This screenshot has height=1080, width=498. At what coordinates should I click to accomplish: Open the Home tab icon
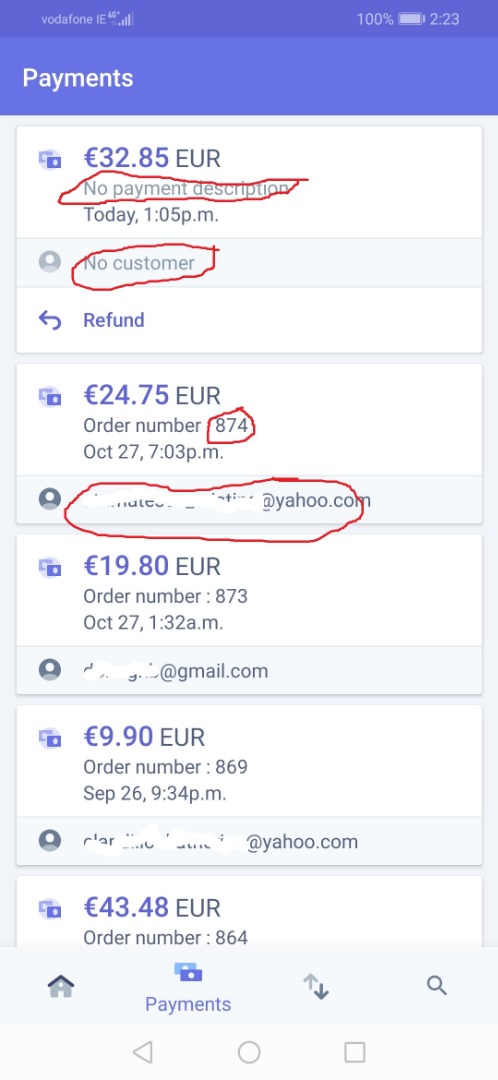pos(61,986)
